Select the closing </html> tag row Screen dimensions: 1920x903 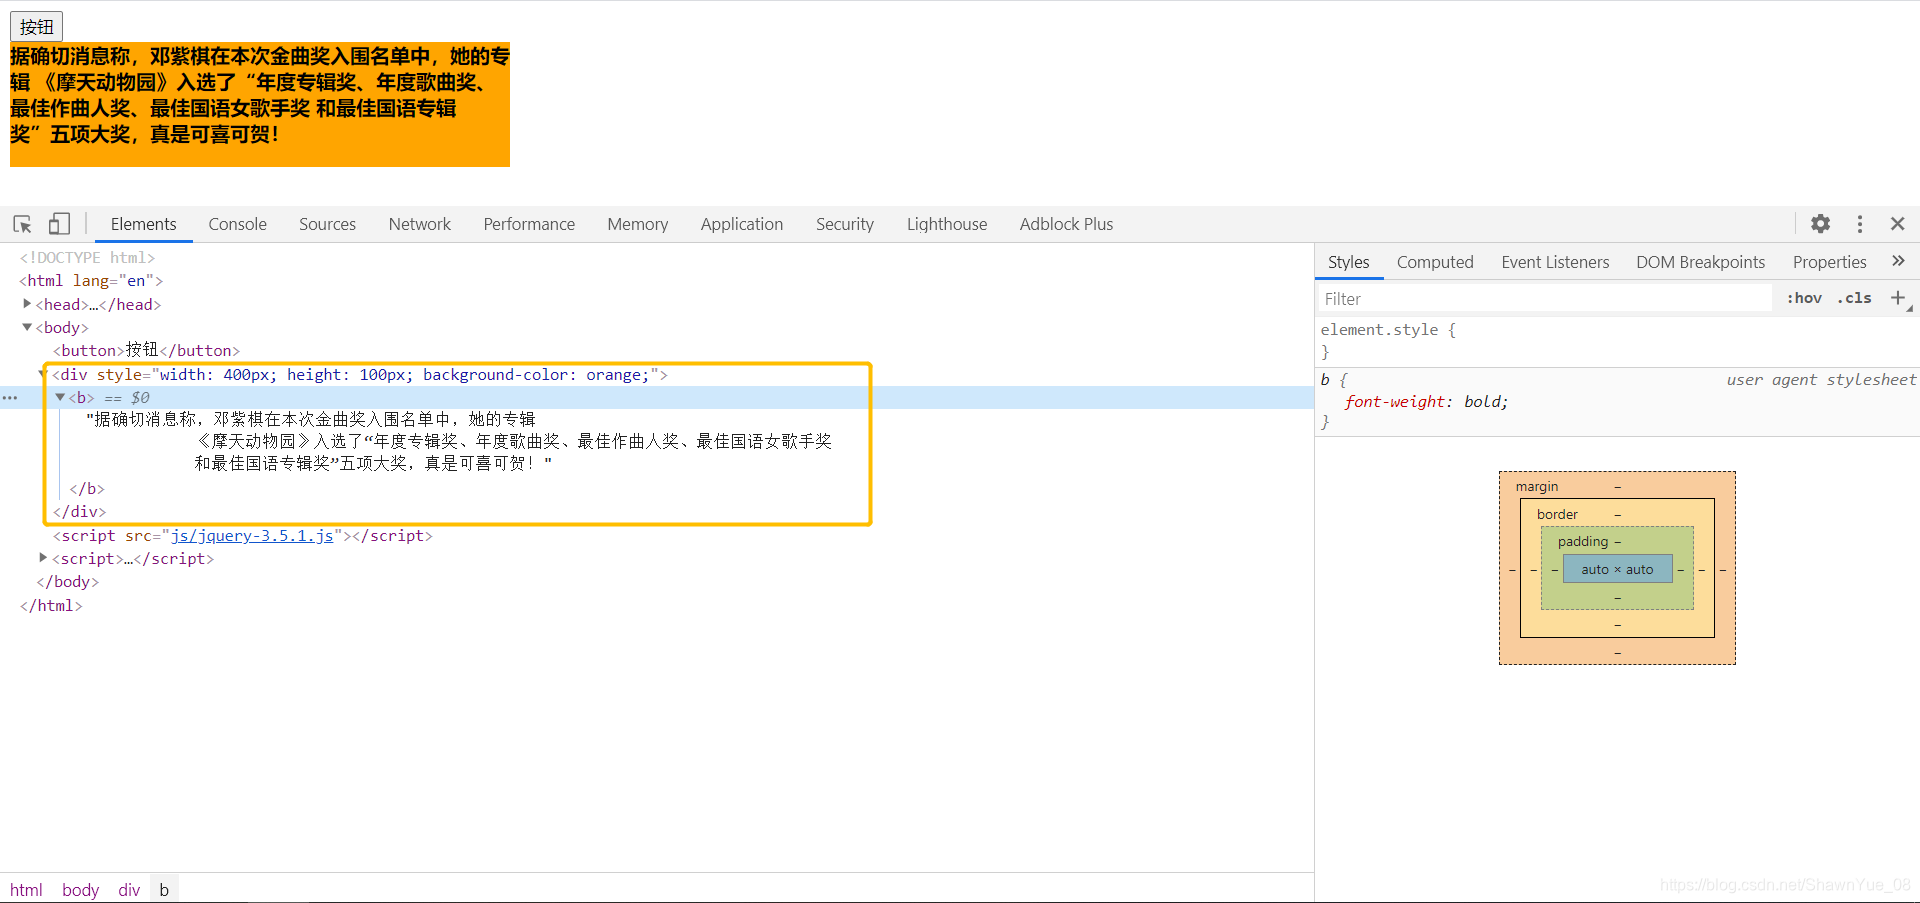[x=51, y=606]
